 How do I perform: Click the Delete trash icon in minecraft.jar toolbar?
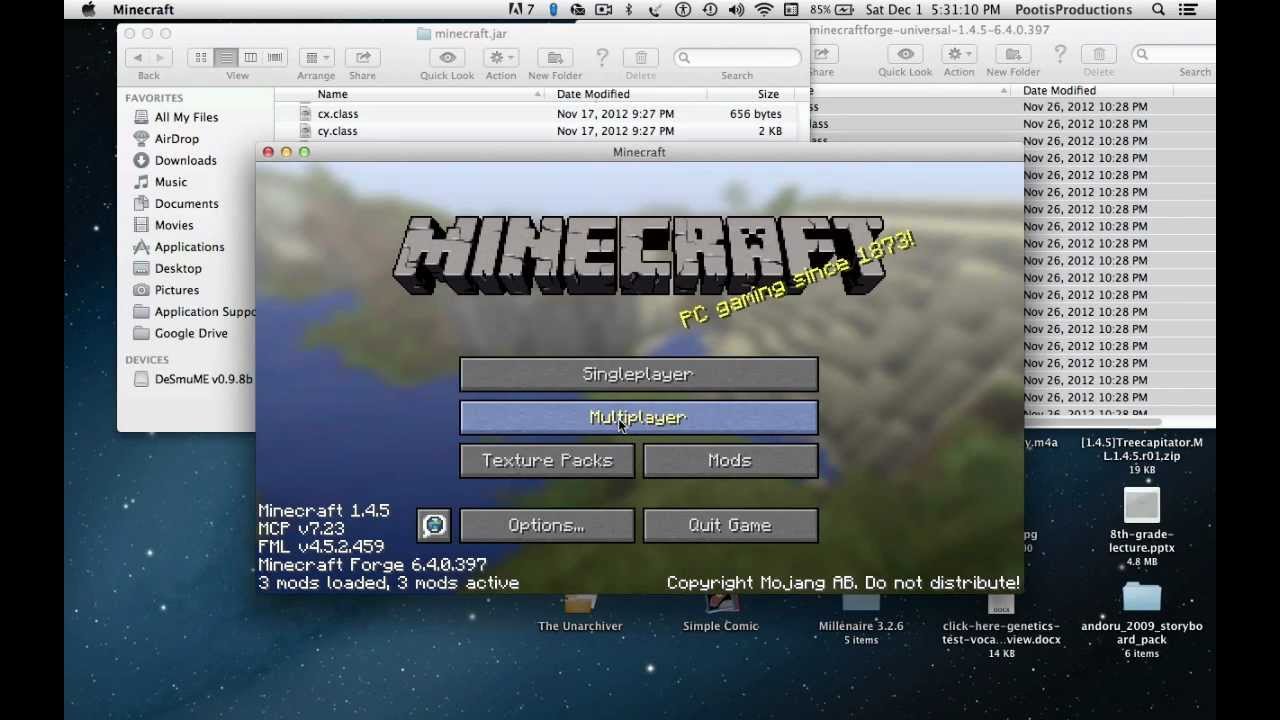[x=641, y=58]
